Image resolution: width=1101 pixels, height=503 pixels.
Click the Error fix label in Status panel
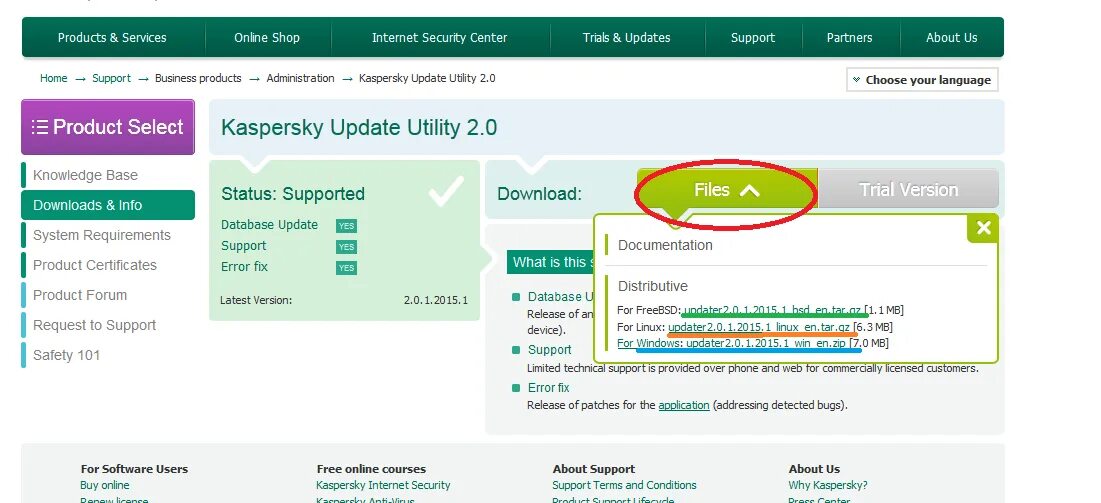pyautogui.click(x=244, y=267)
